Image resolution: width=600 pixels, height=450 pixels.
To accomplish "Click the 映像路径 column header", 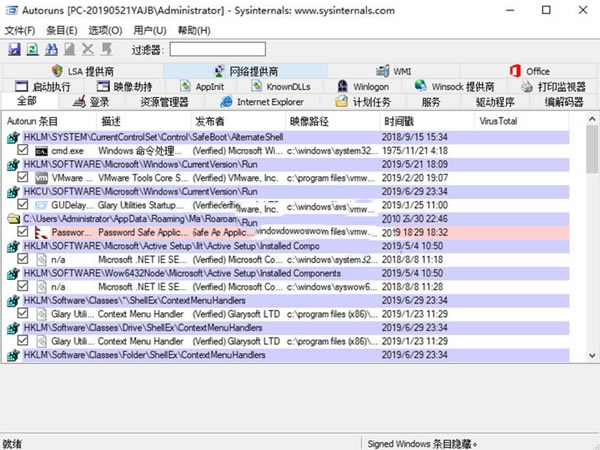I will 333,121.
